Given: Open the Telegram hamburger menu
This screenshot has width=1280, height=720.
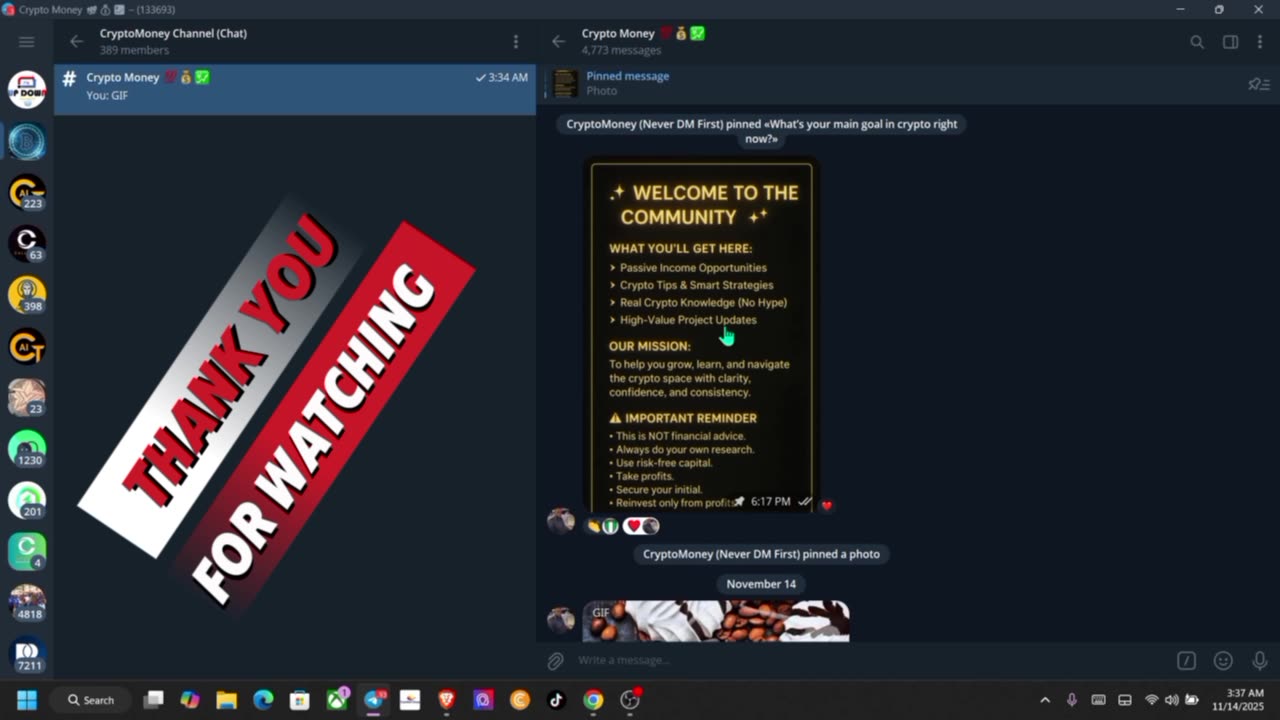Looking at the screenshot, I should tap(27, 41).
